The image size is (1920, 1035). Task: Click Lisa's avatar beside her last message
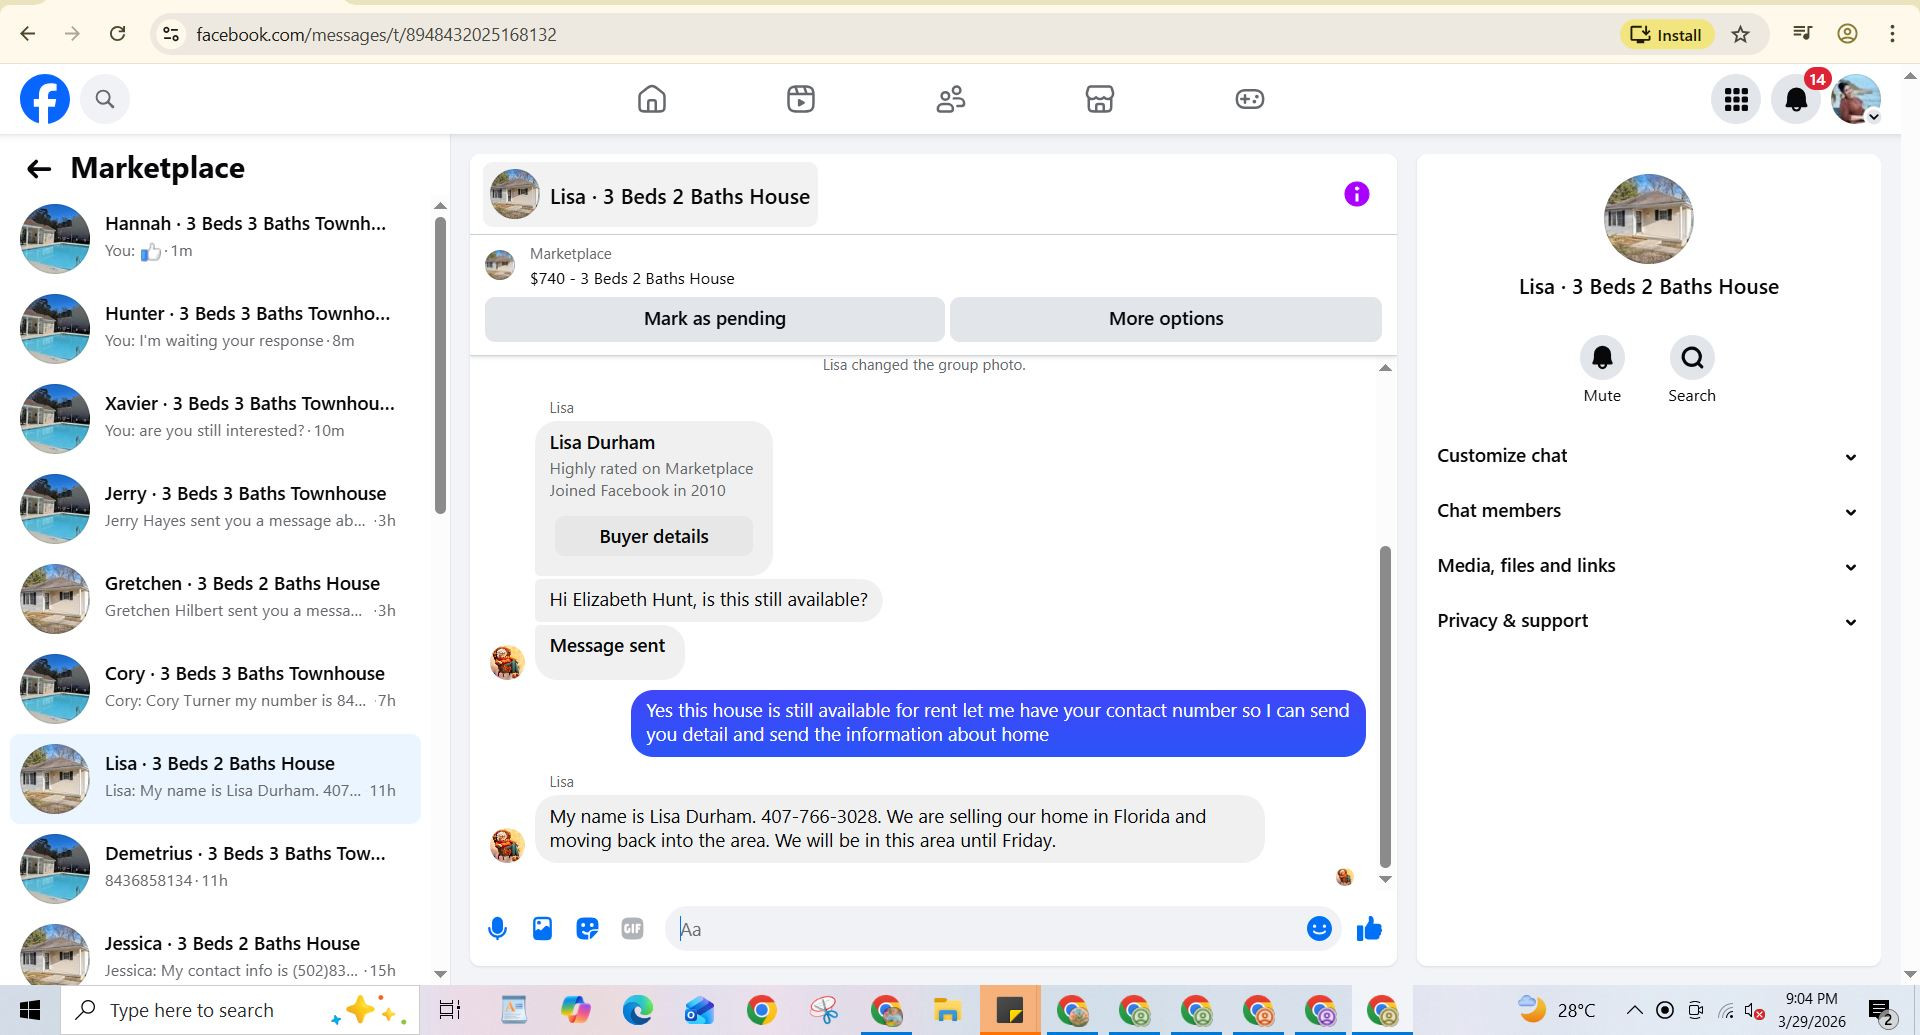pos(507,845)
